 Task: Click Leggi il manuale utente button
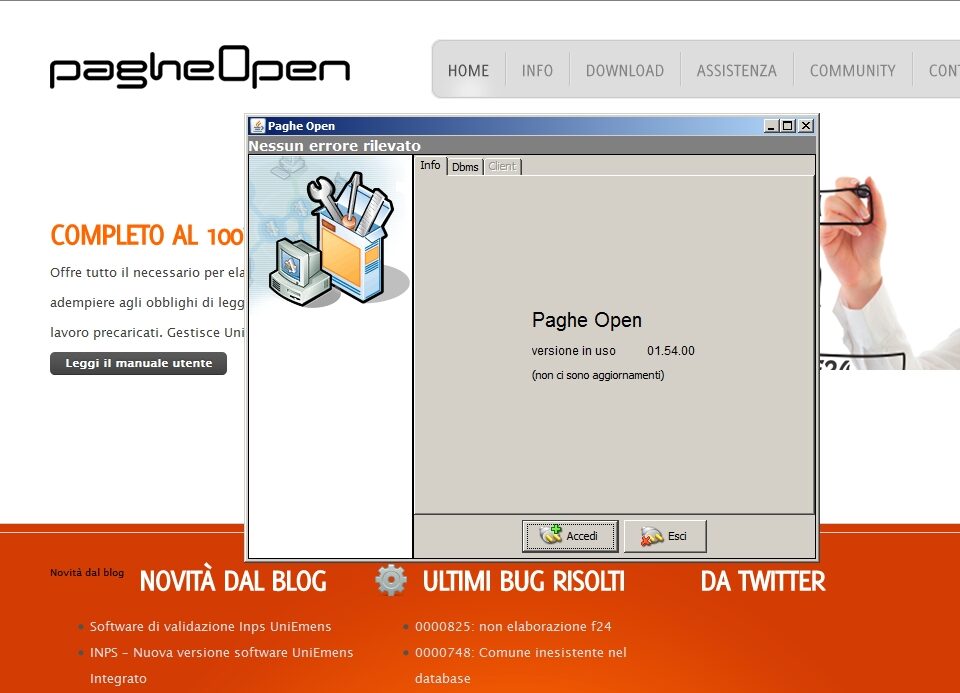pos(138,364)
